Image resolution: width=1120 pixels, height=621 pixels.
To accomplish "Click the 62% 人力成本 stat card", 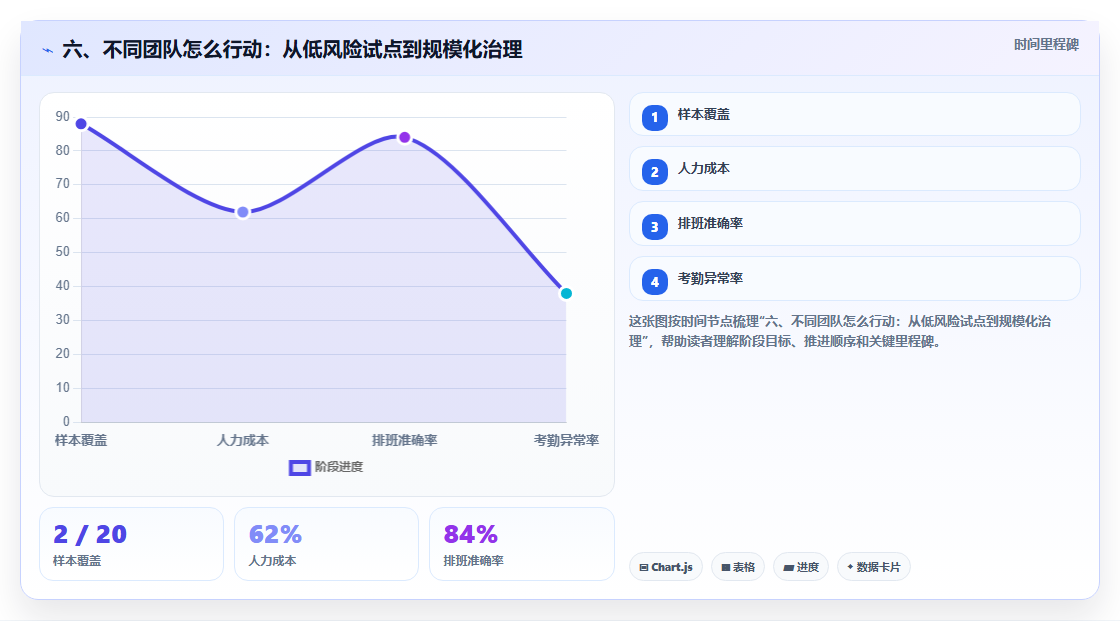I will pos(326,545).
